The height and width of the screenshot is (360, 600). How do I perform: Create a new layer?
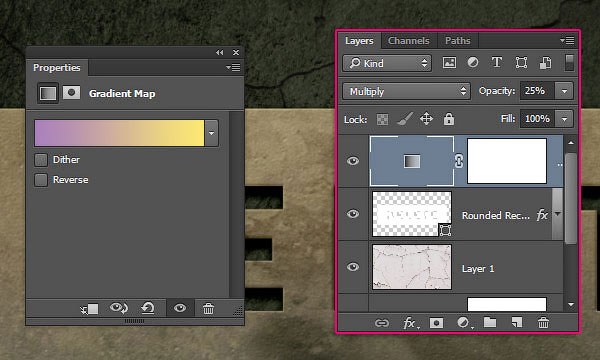coord(517,323)
